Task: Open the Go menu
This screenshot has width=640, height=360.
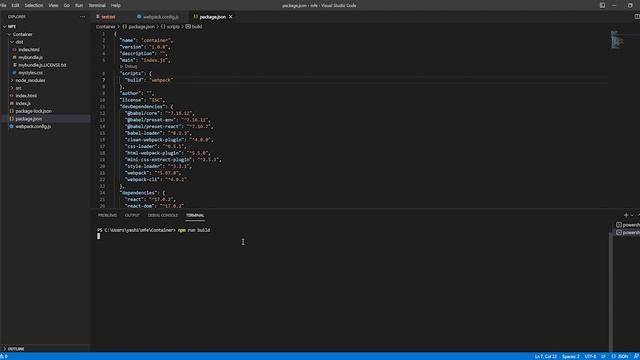Action: coord(67,5)
